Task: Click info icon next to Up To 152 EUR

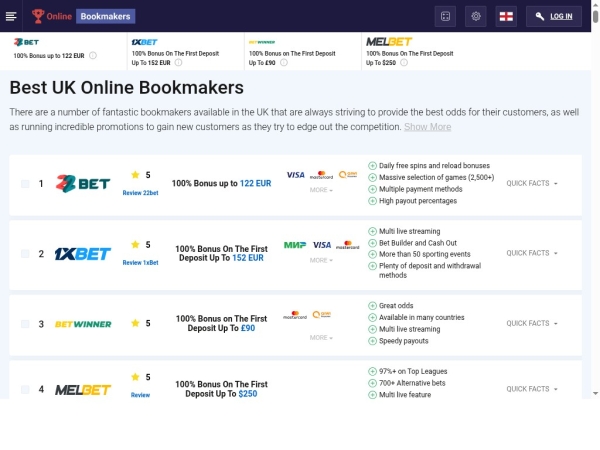Action: [178, 62]
